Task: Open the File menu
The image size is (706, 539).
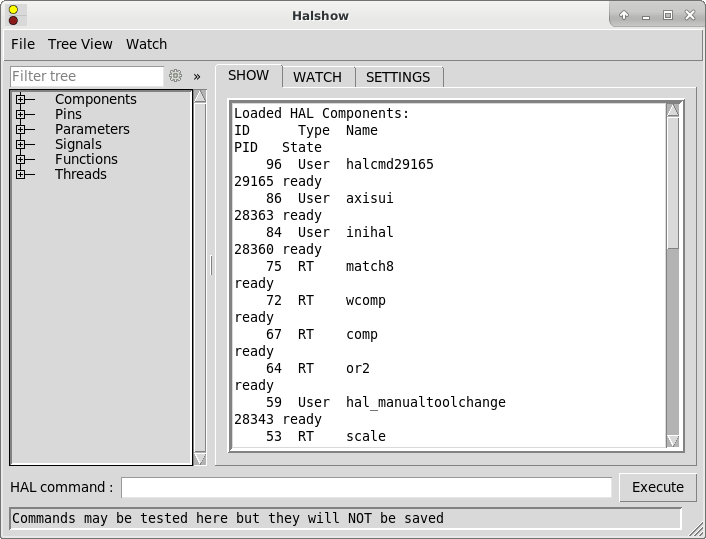Action: tap(22, 44)
